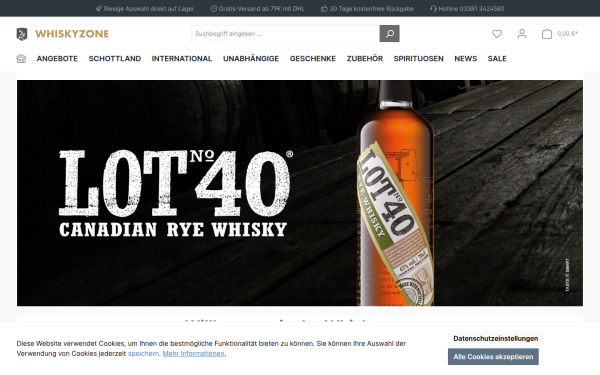Open the shopping cart bag icon
The image size is (600, 375).
(x=547, y=34)
